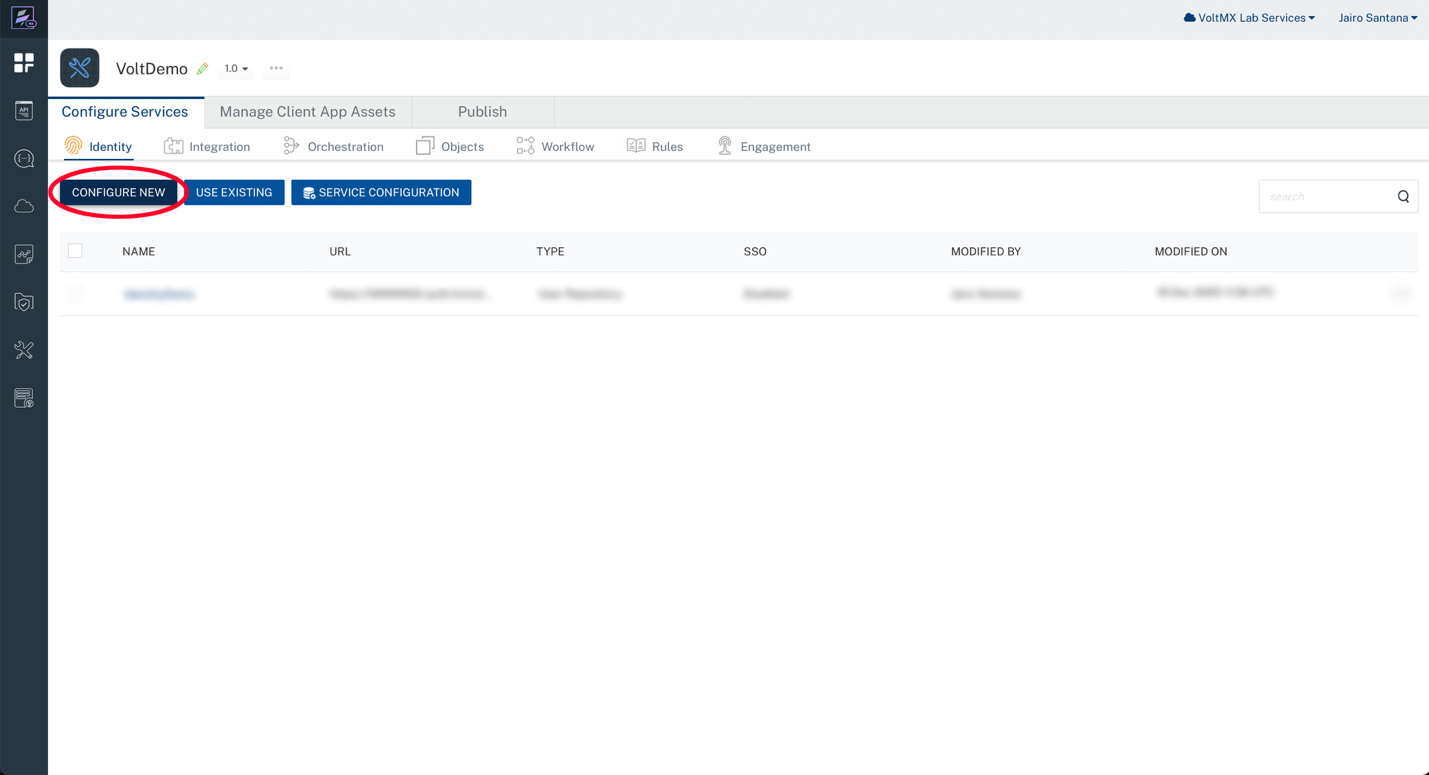The image size is (1429, 775).
Task: Go to the Integration services tab
Action: coord(207,147)
